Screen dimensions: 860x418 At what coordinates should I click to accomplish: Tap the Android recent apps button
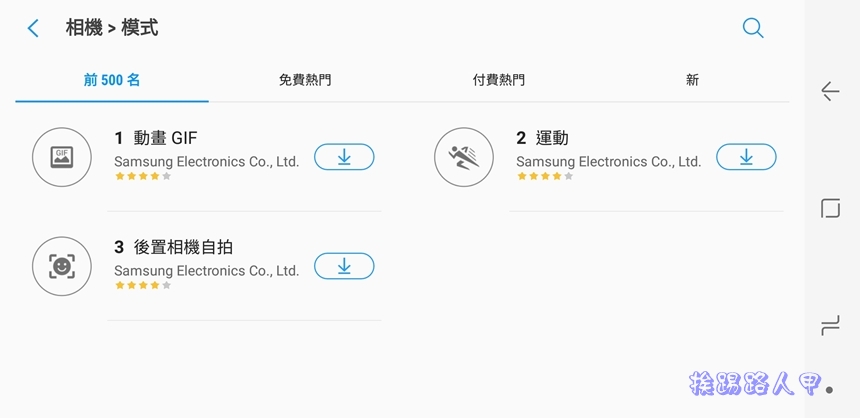tap(830, 326)
